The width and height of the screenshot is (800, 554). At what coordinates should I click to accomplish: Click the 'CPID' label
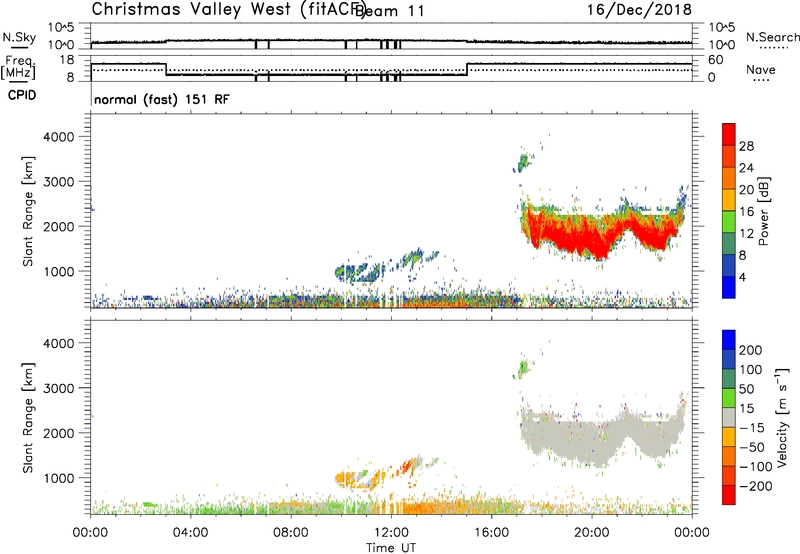coord(22,95)
